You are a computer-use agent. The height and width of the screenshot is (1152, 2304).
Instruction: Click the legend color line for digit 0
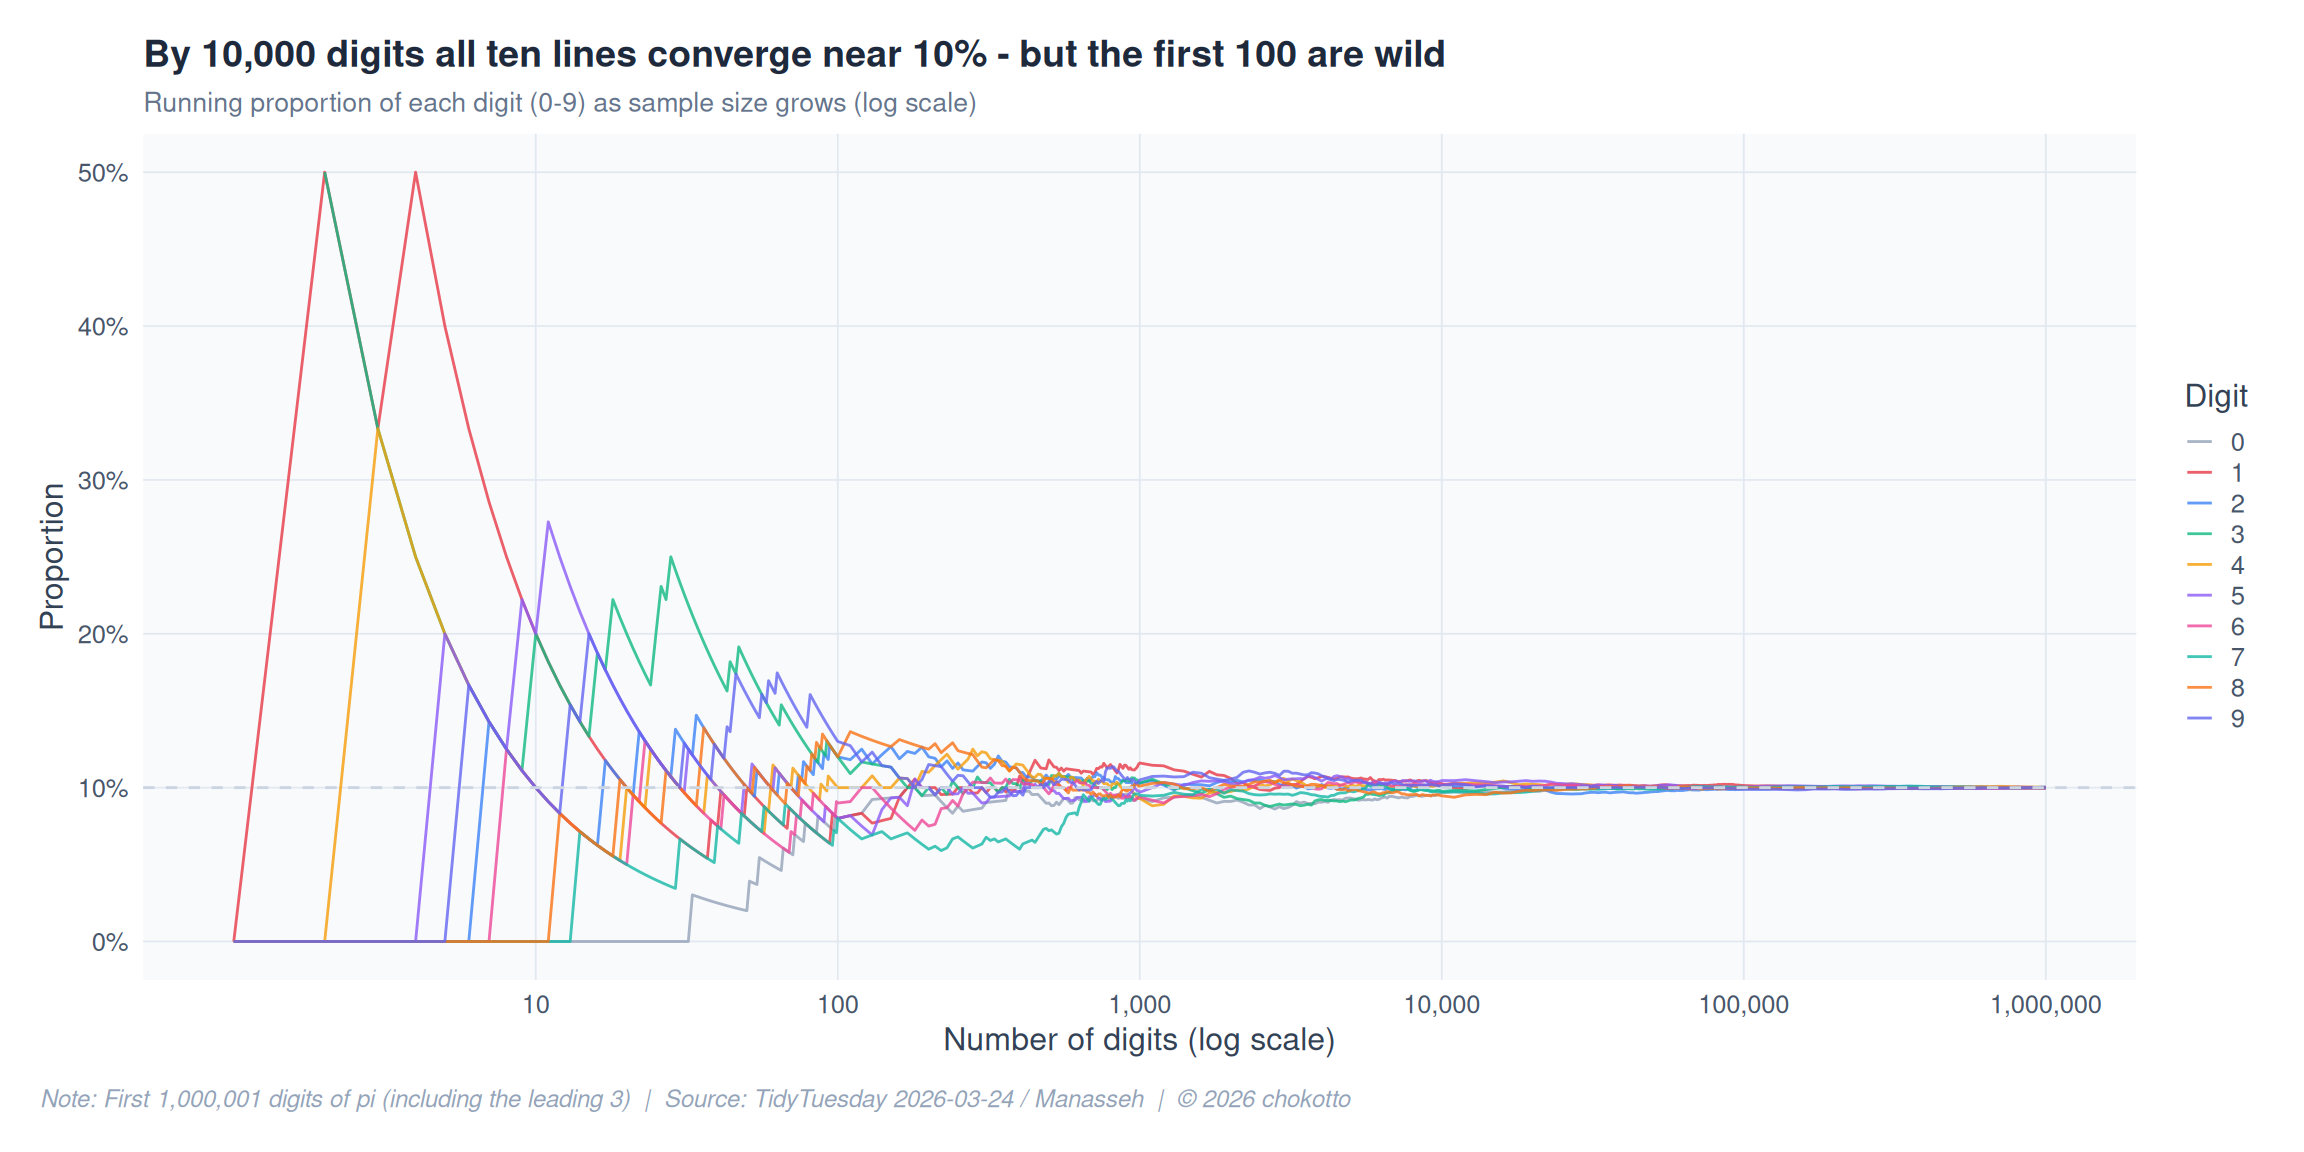click(2199, 442)
